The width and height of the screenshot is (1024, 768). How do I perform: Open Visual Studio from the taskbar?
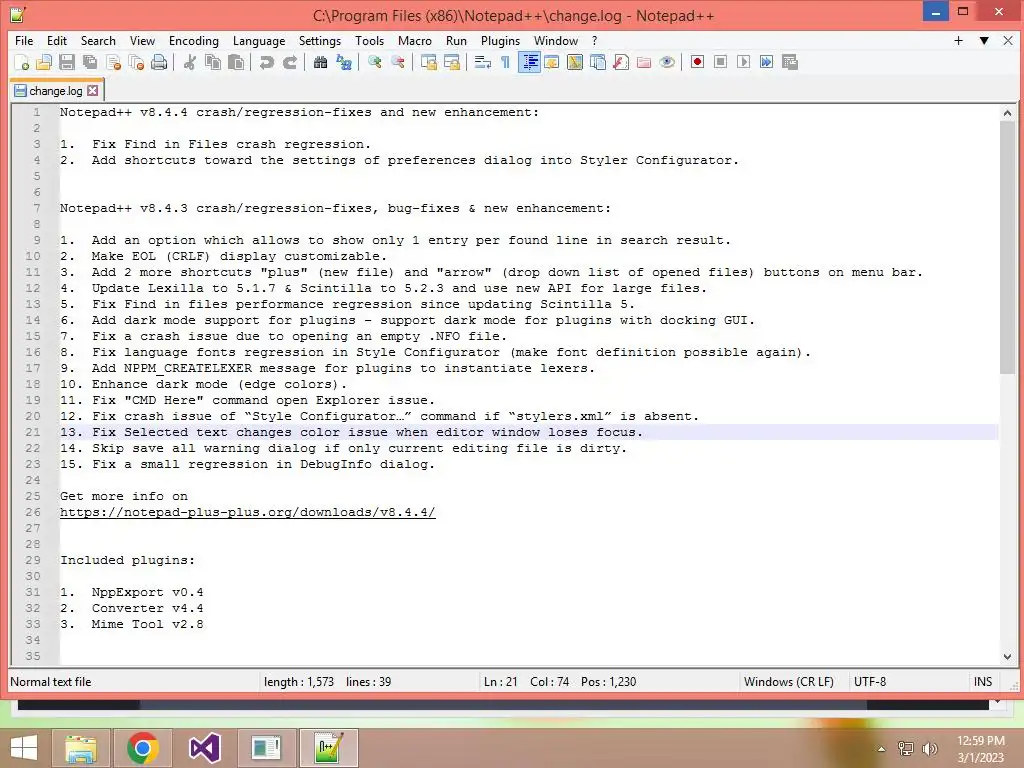coord(204,748)
